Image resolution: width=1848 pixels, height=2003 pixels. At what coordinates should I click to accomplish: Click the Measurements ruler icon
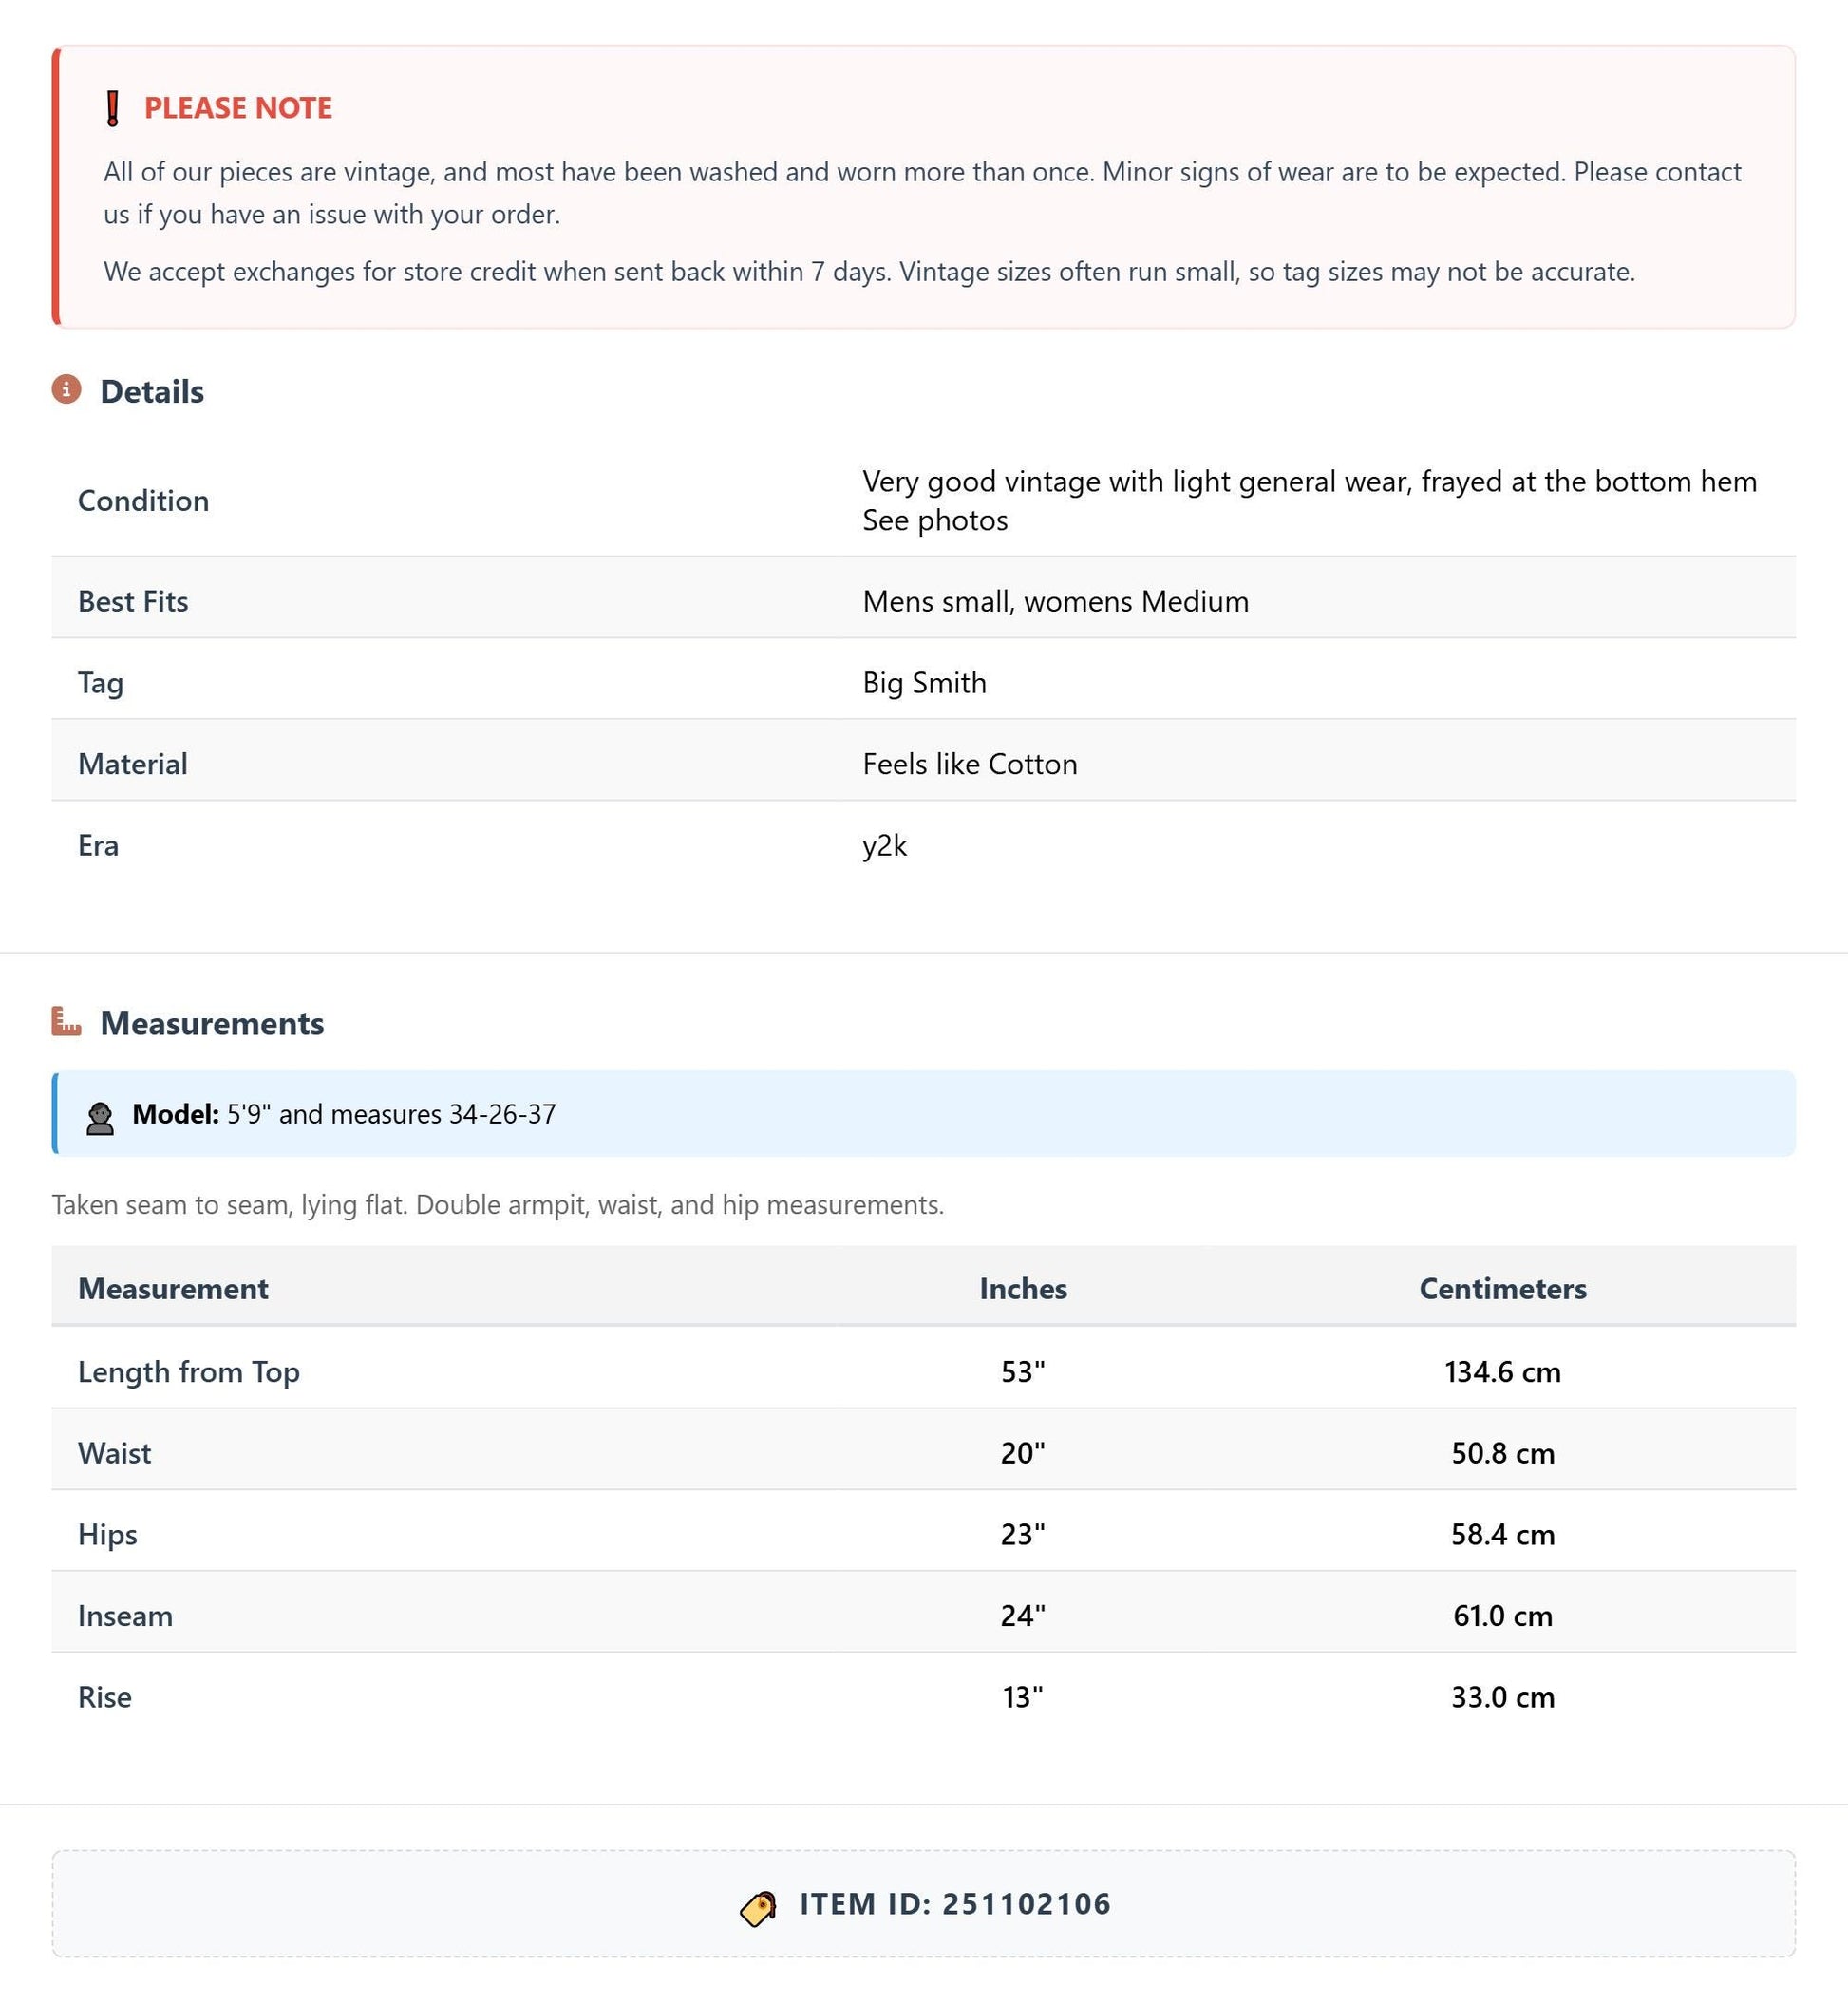[x=67, y=1021]
